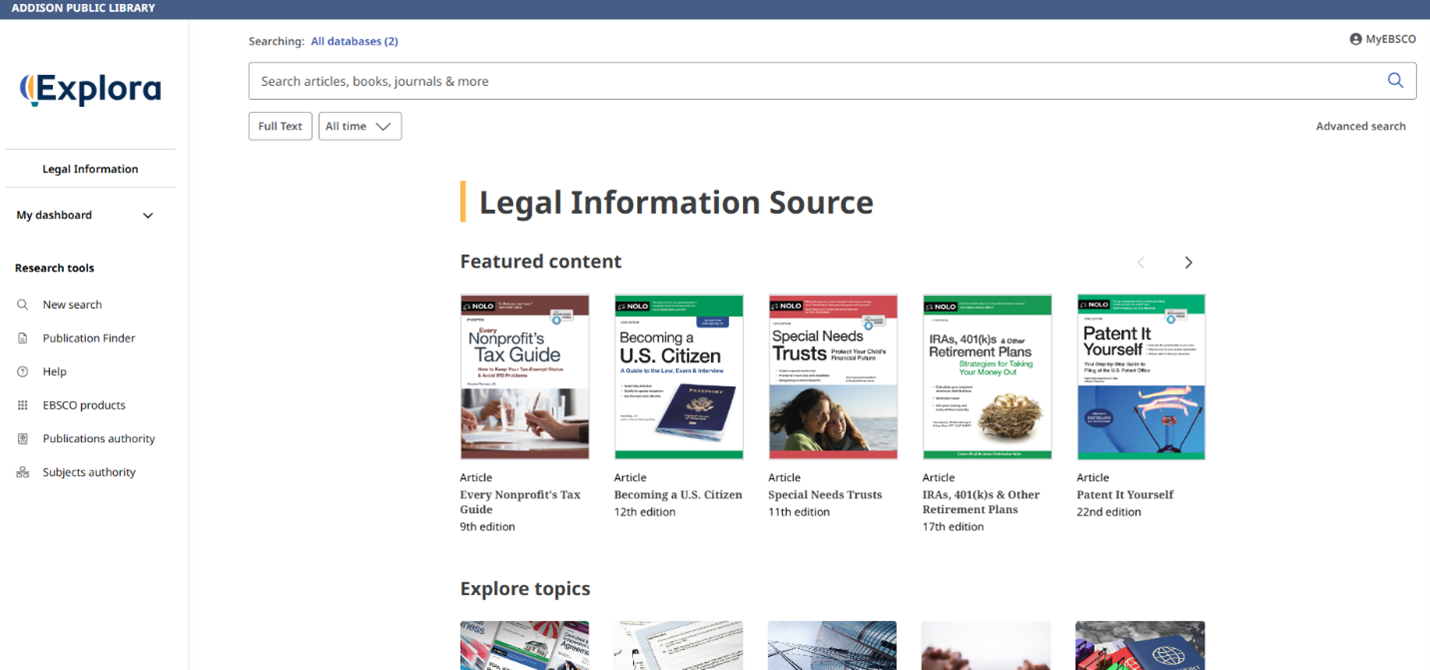The image size is (1430, 670).
Task: Advance the Featured content carousel right arrow
Action: pos(1188,262)
